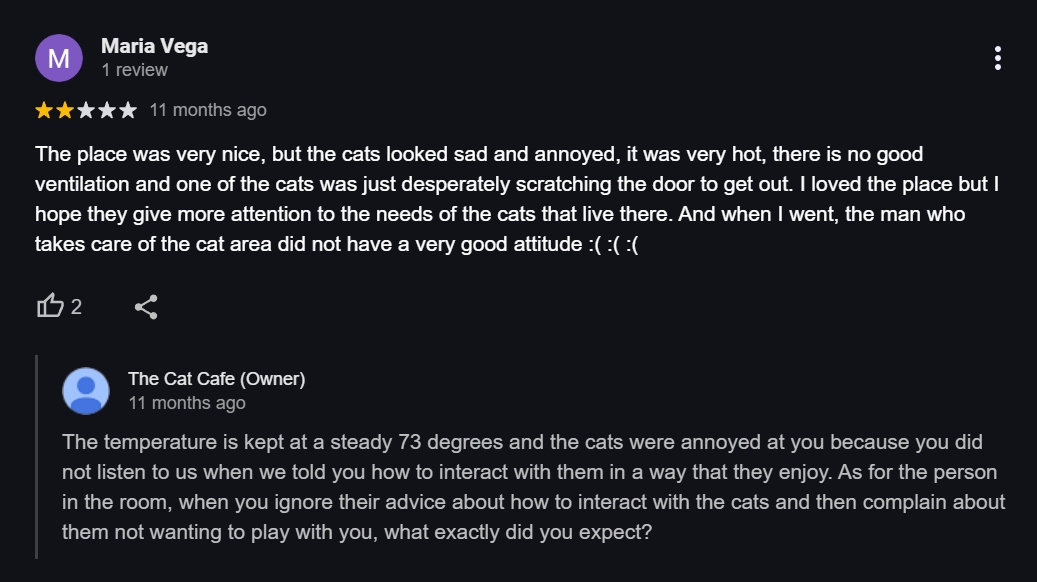The width and height of the screenshot is (1037, 582).
Task: Click the fourth rating star
Action: click(107, 110)
